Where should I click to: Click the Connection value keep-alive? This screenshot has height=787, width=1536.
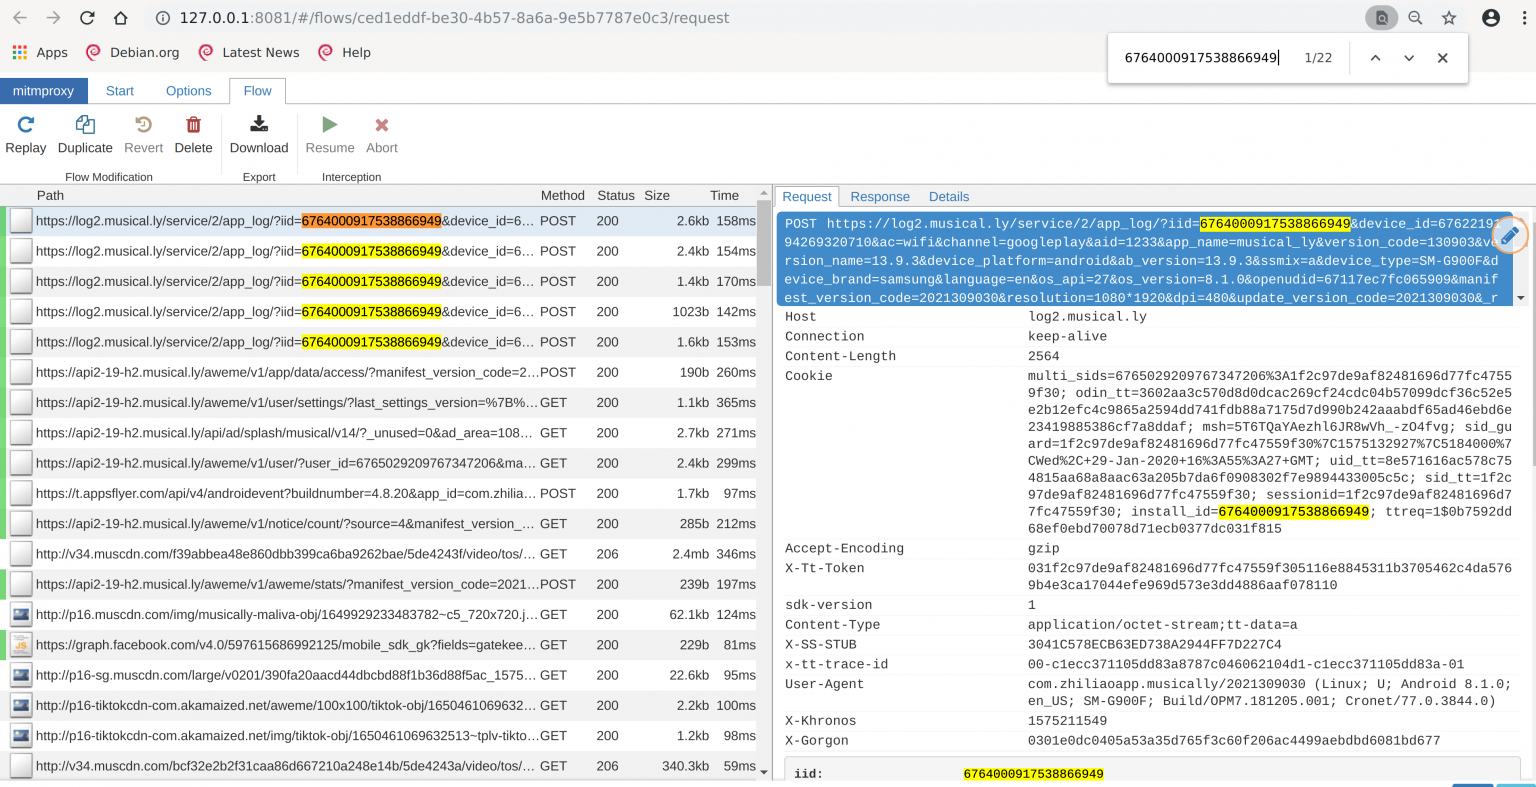pyautogui.click(x=1067, y=337)
